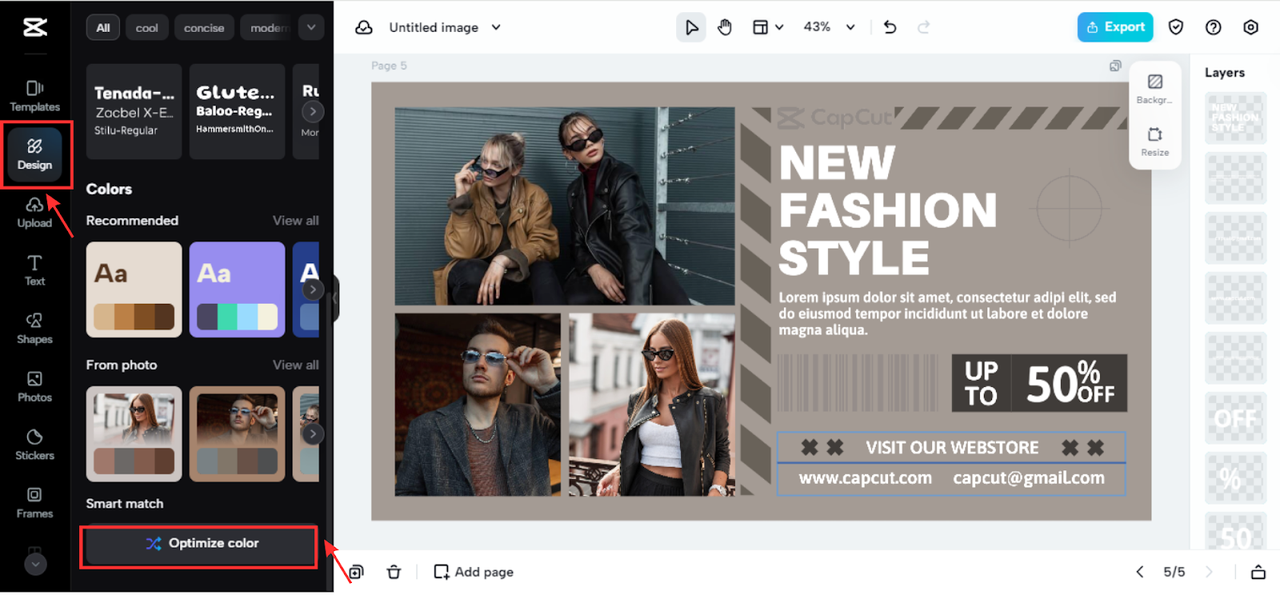Viewport: 1280px width, 595px height.
Task: Expand the style filter chips dropdown
Action: (312, 28)
